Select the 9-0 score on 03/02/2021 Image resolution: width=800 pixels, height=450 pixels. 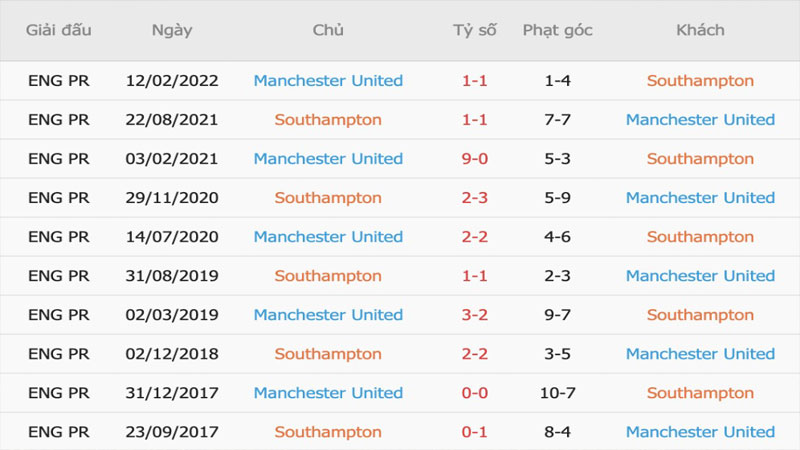(x=474, y=159)
